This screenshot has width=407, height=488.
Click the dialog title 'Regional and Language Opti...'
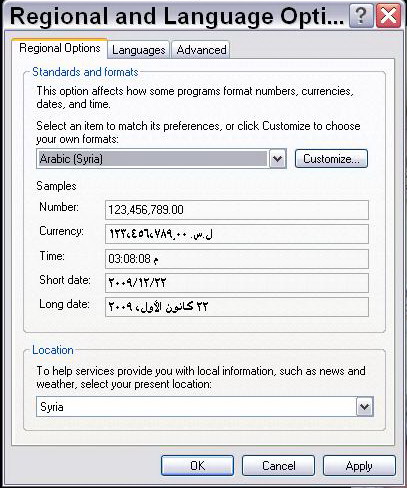point(177,16)
